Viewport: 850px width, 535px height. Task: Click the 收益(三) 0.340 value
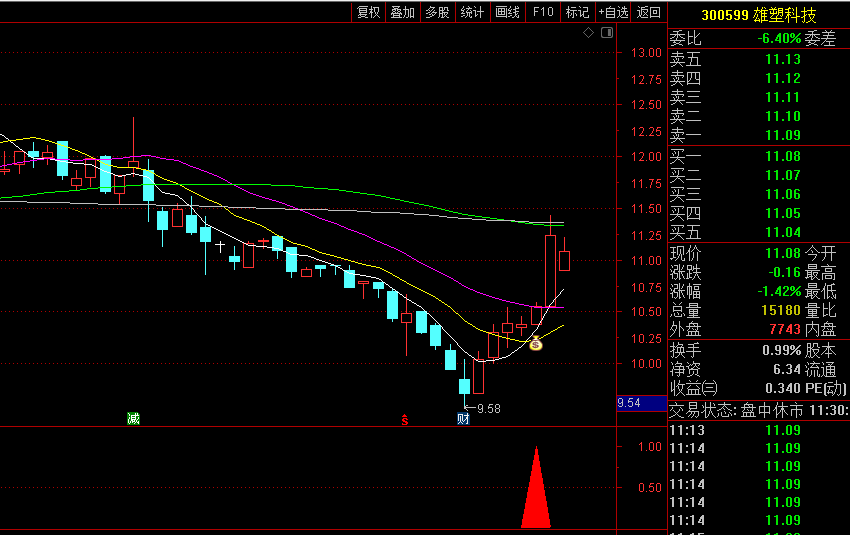point(783,388)
